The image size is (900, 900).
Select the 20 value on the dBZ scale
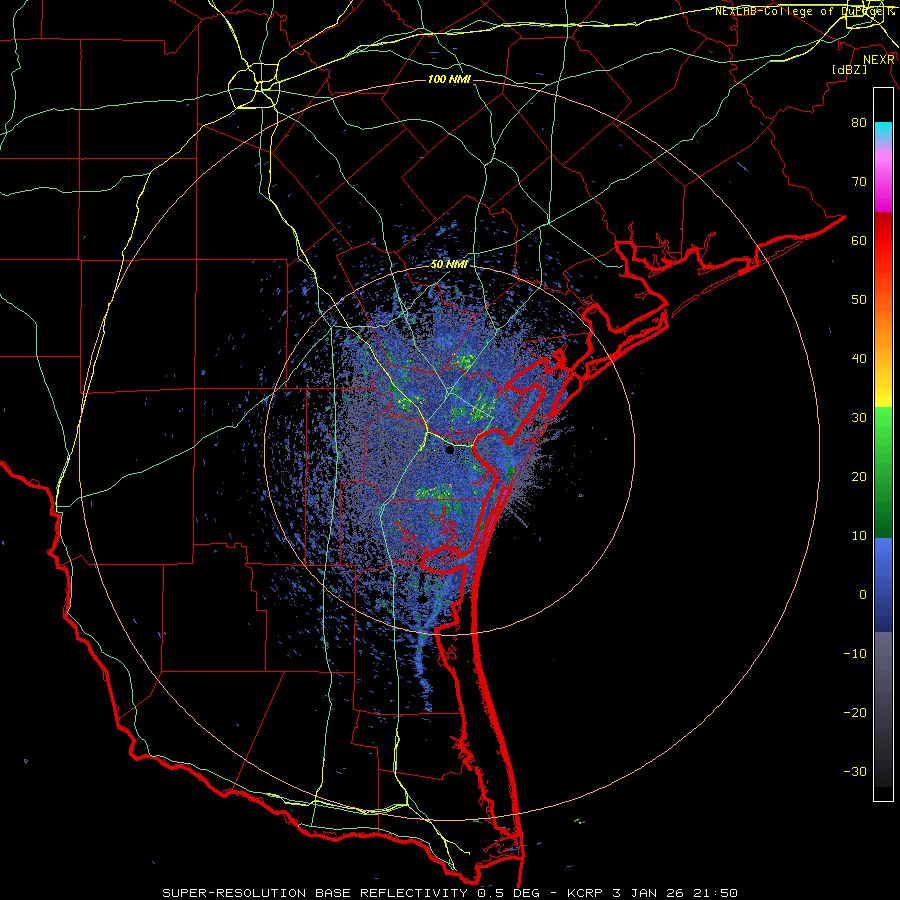(859, 476)
